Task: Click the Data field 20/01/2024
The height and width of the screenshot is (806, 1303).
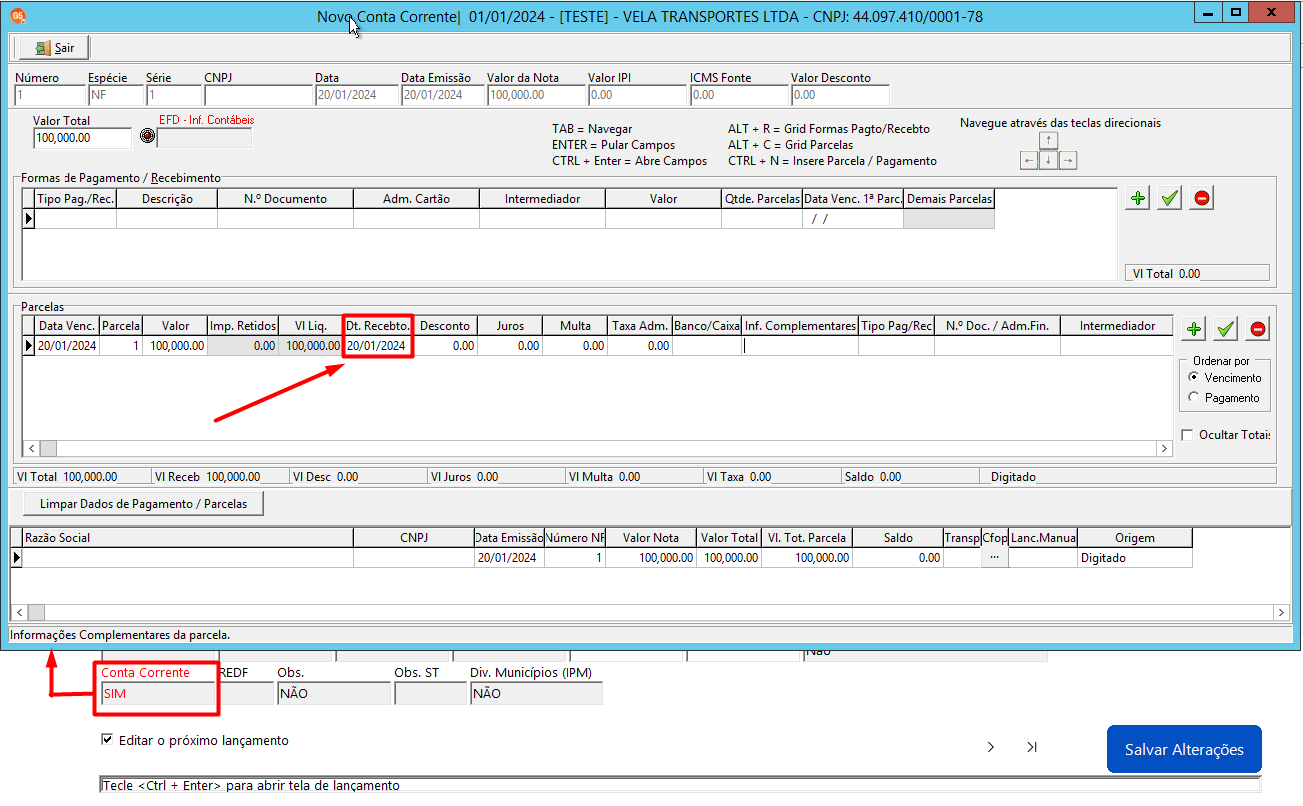Action: coord(356,95)
